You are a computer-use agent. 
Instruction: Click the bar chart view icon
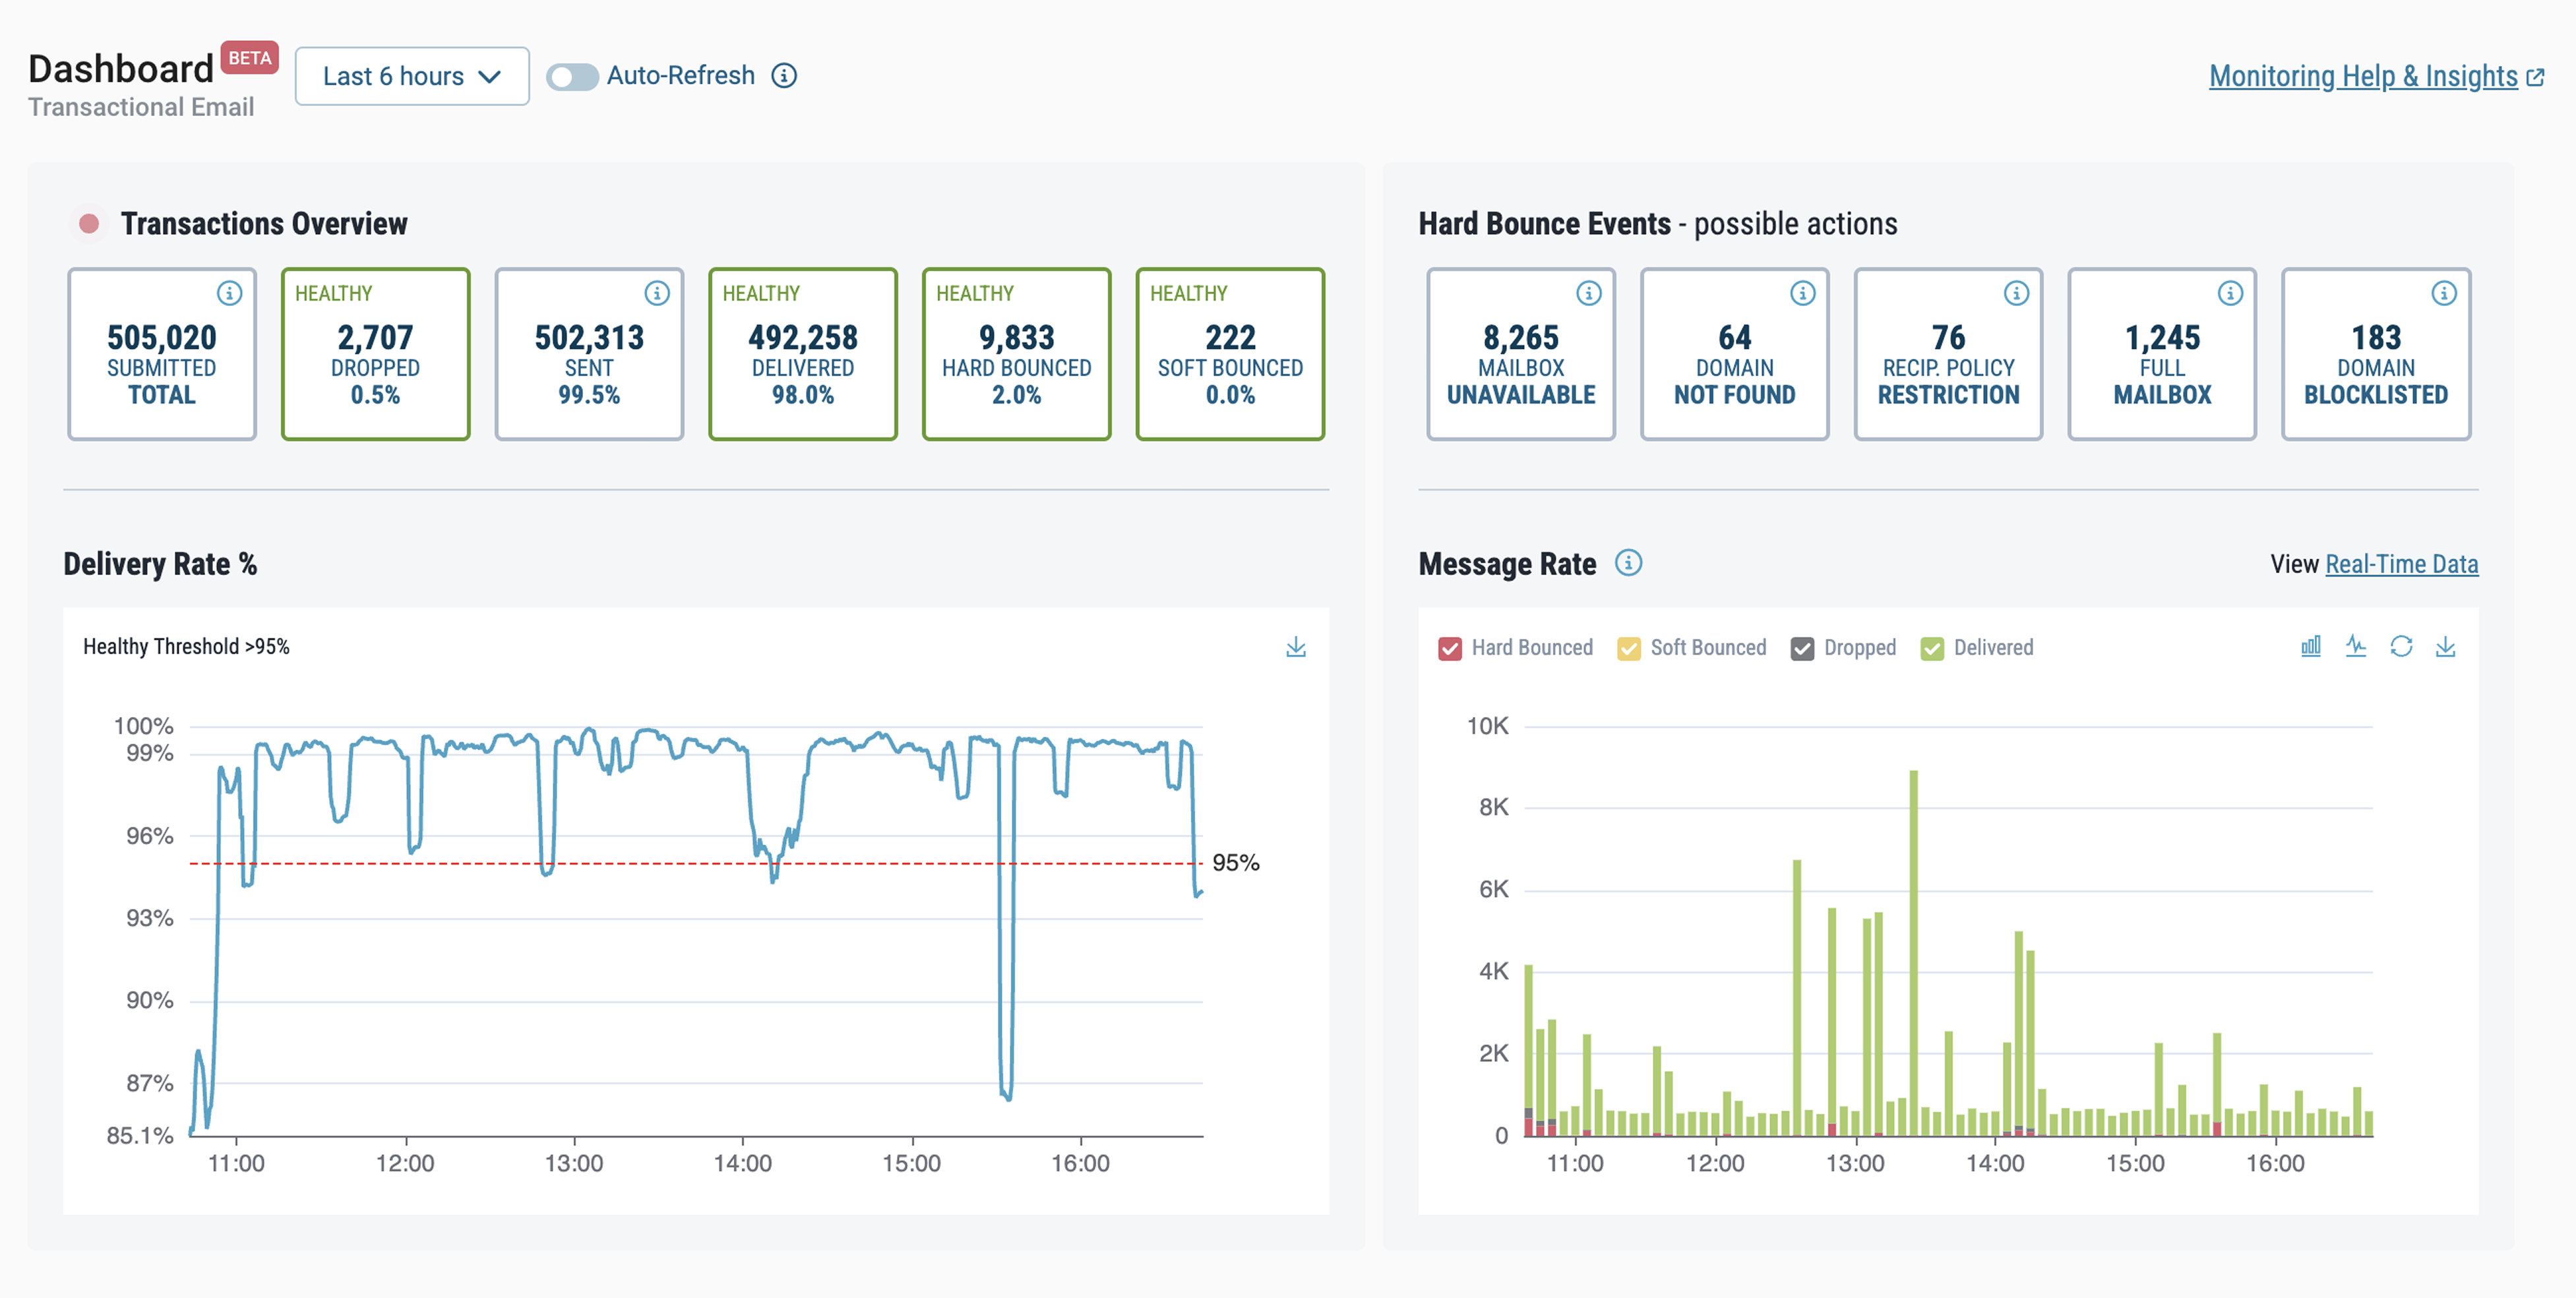(2310, 647)
